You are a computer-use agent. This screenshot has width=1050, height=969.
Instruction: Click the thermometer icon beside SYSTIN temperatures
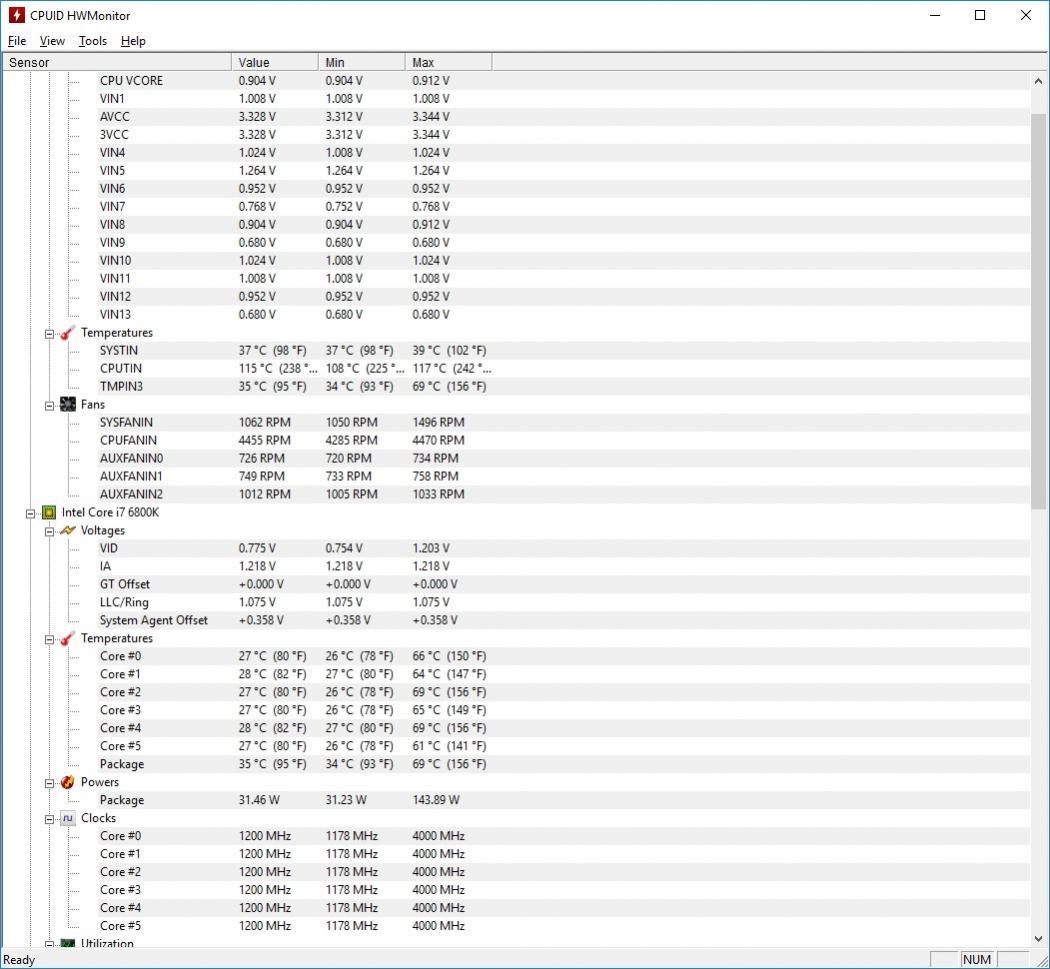(x=68, y=333)
